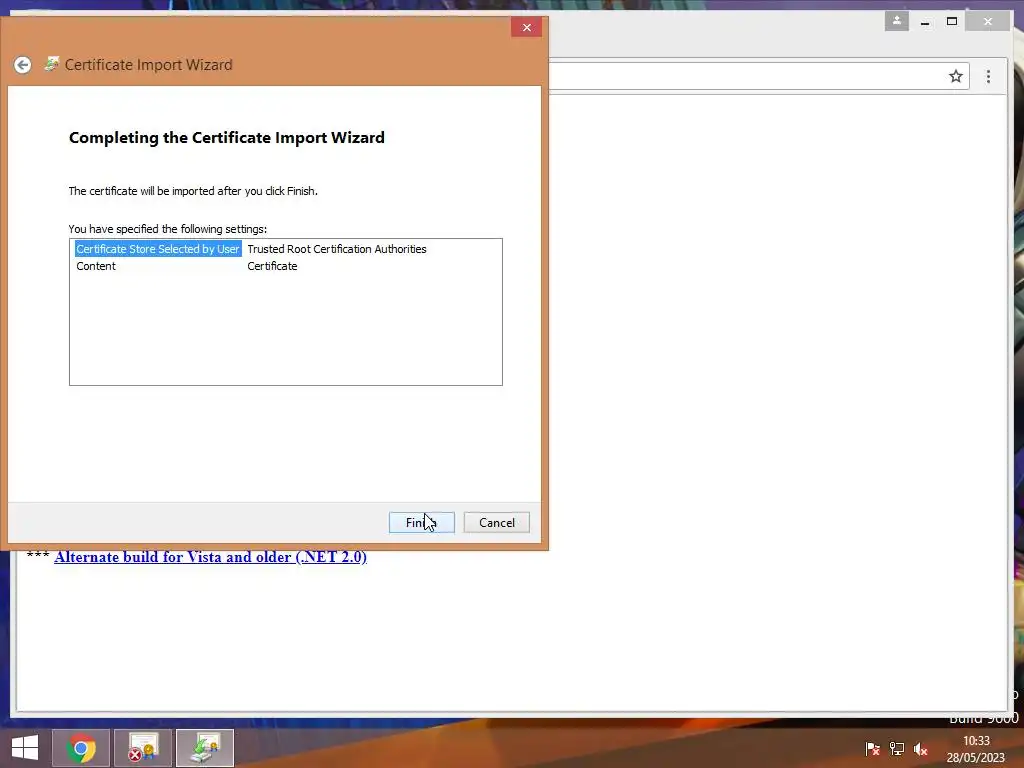1024x768 pixels.
Task: Click the network tray icon
Action: tap(897, 749)
